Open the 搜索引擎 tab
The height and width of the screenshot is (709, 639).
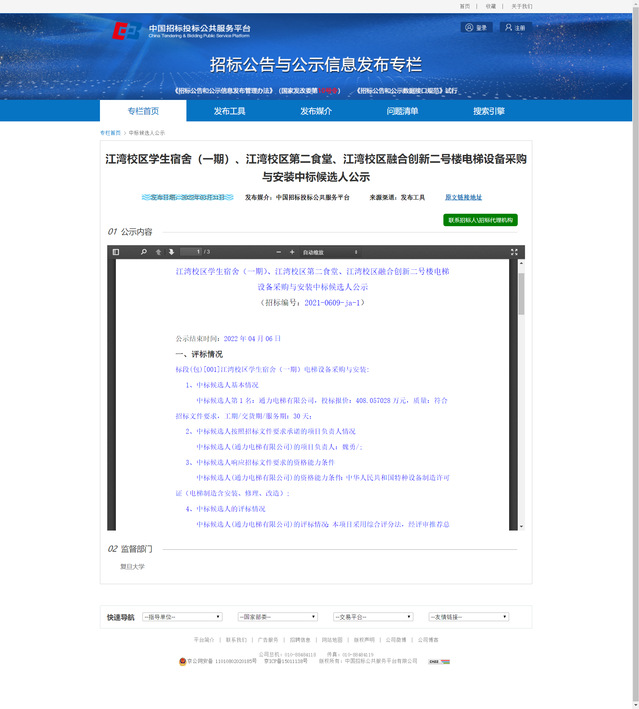tap(489, 111)
